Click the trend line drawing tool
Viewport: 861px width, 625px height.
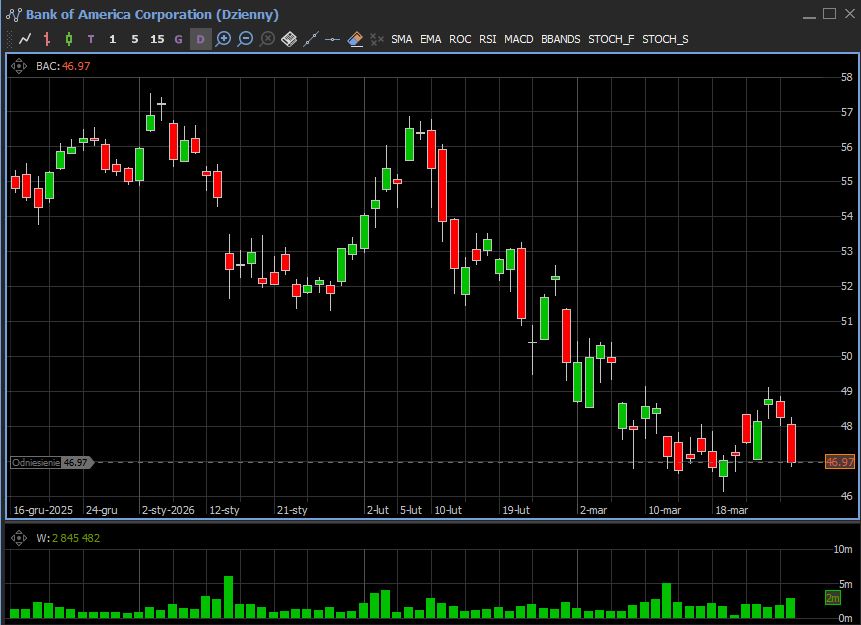click(311, 39)
